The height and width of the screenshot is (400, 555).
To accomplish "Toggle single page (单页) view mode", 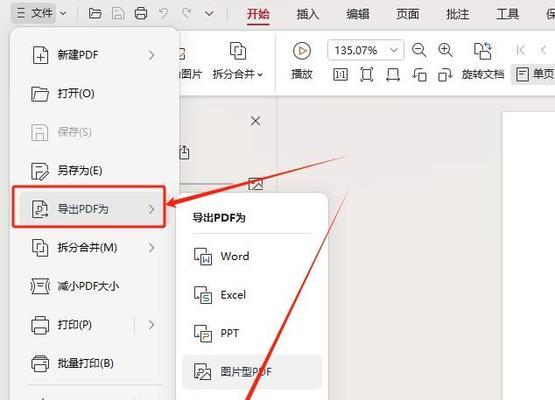I will (x=534, y=74).
